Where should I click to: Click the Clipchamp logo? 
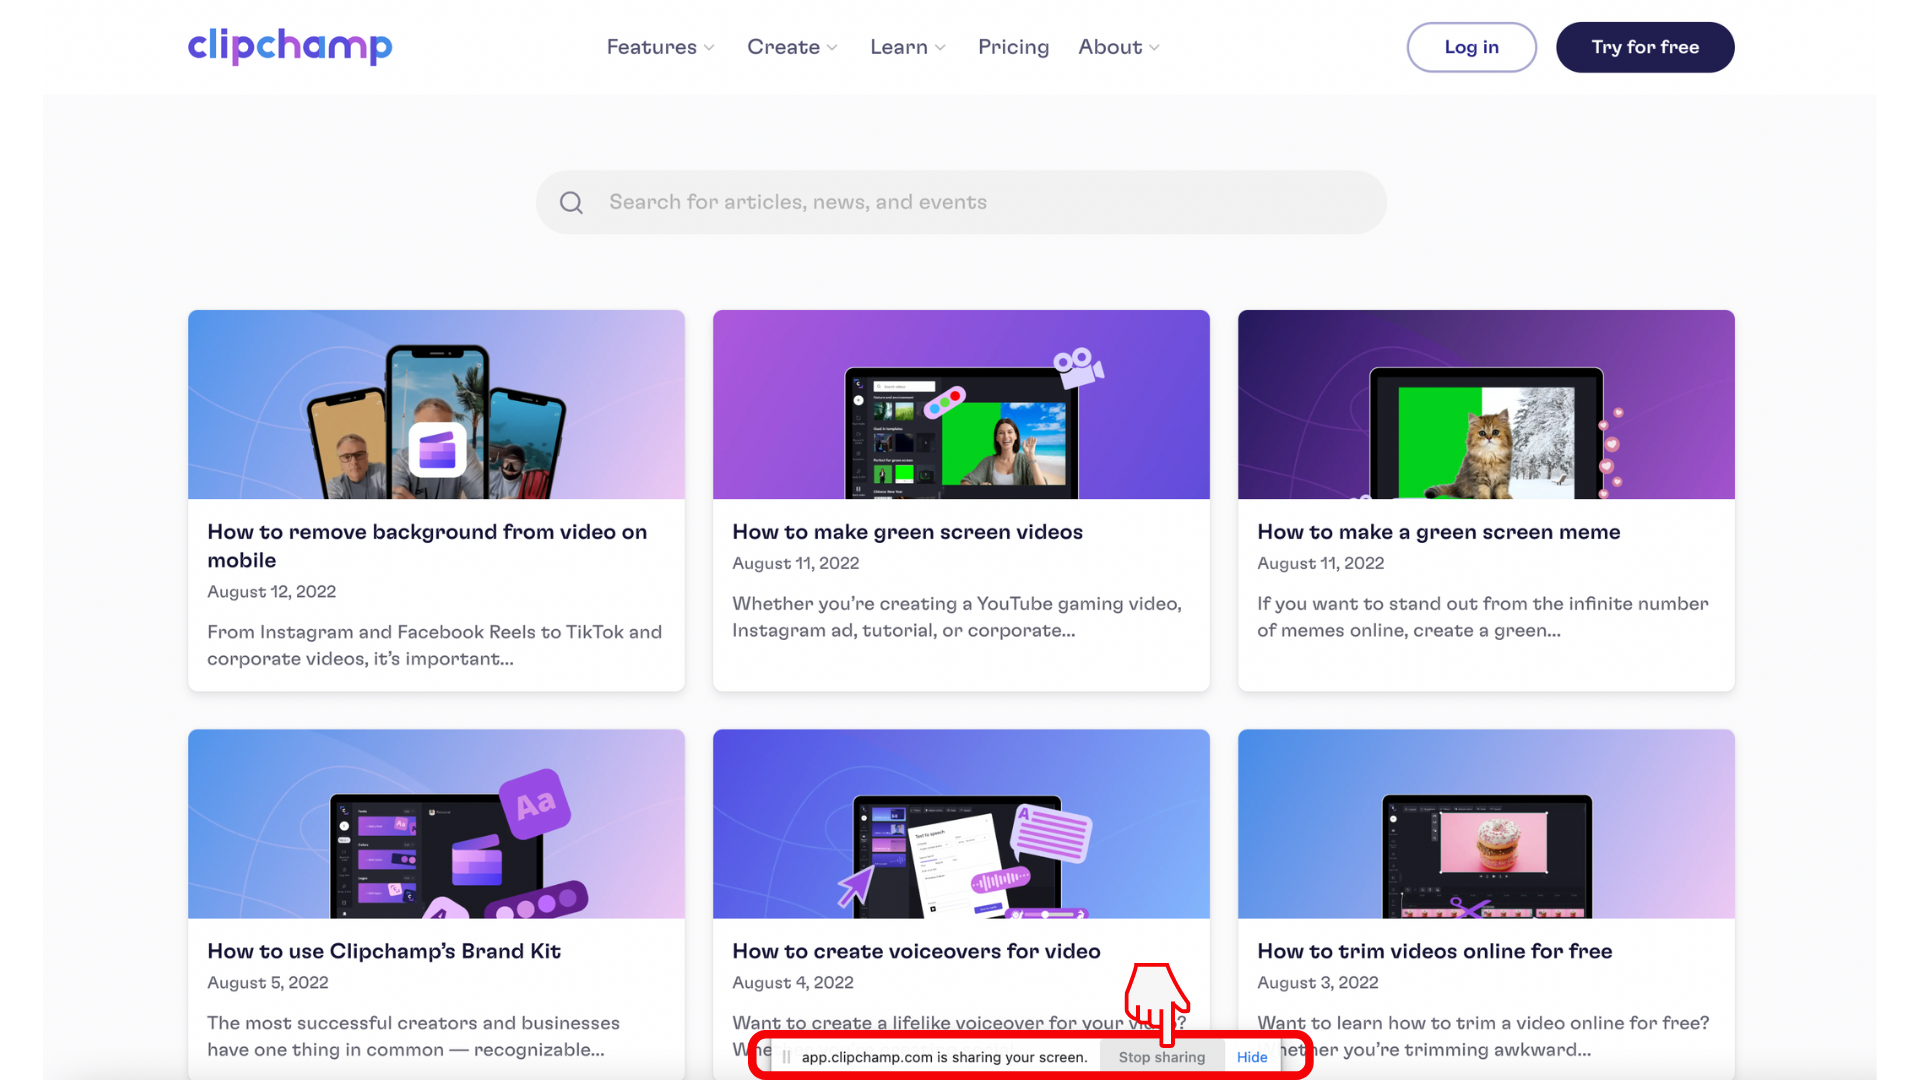point(289,46)
